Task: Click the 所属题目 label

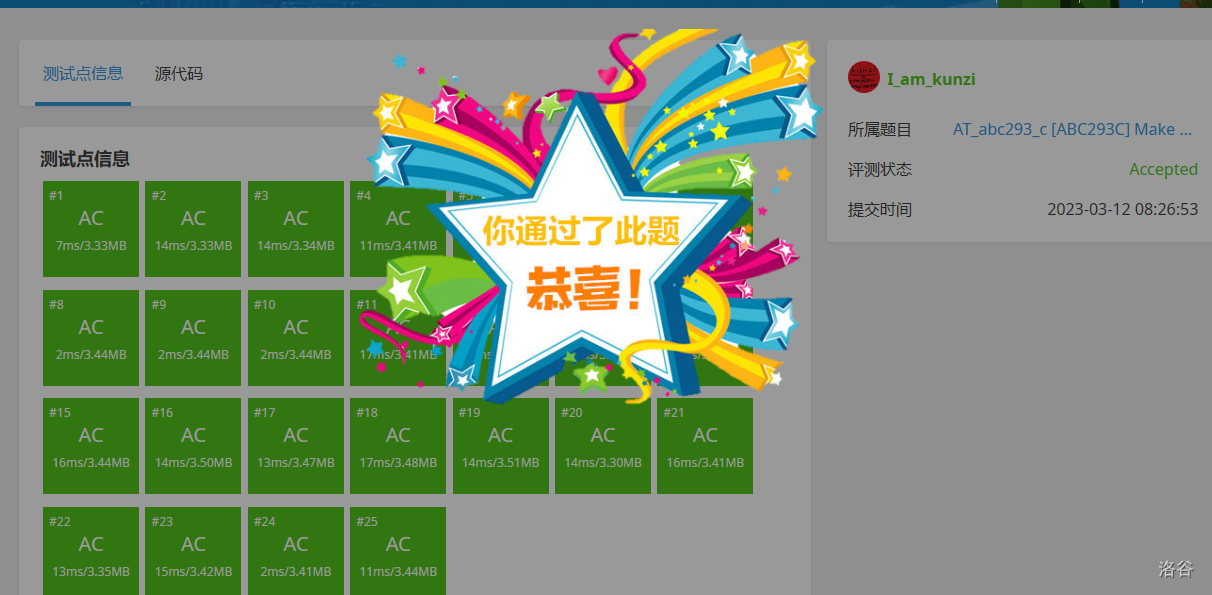Action: [880, 129]
